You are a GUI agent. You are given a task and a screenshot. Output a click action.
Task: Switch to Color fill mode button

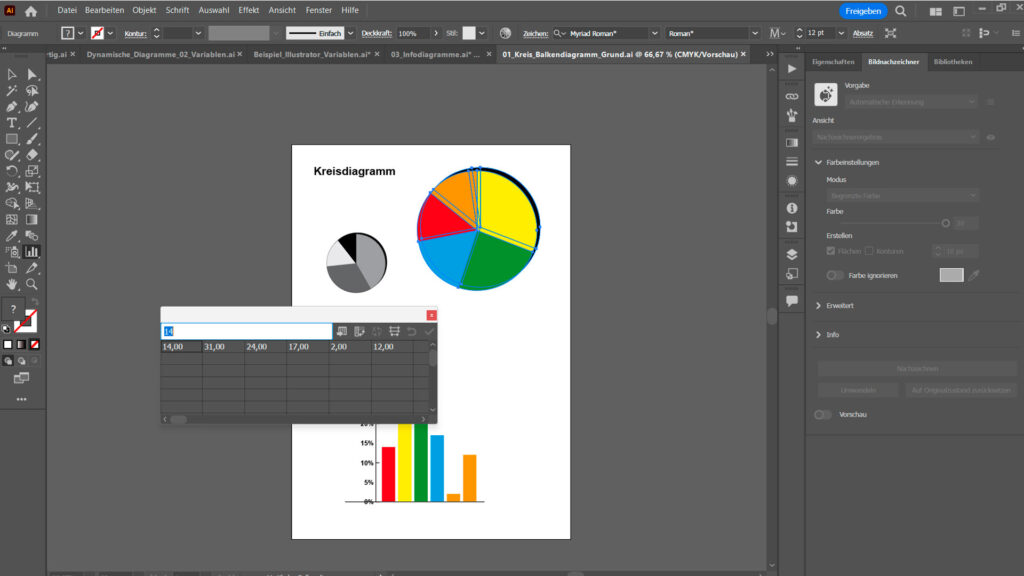pyautogui.click(x=8, y=344)
